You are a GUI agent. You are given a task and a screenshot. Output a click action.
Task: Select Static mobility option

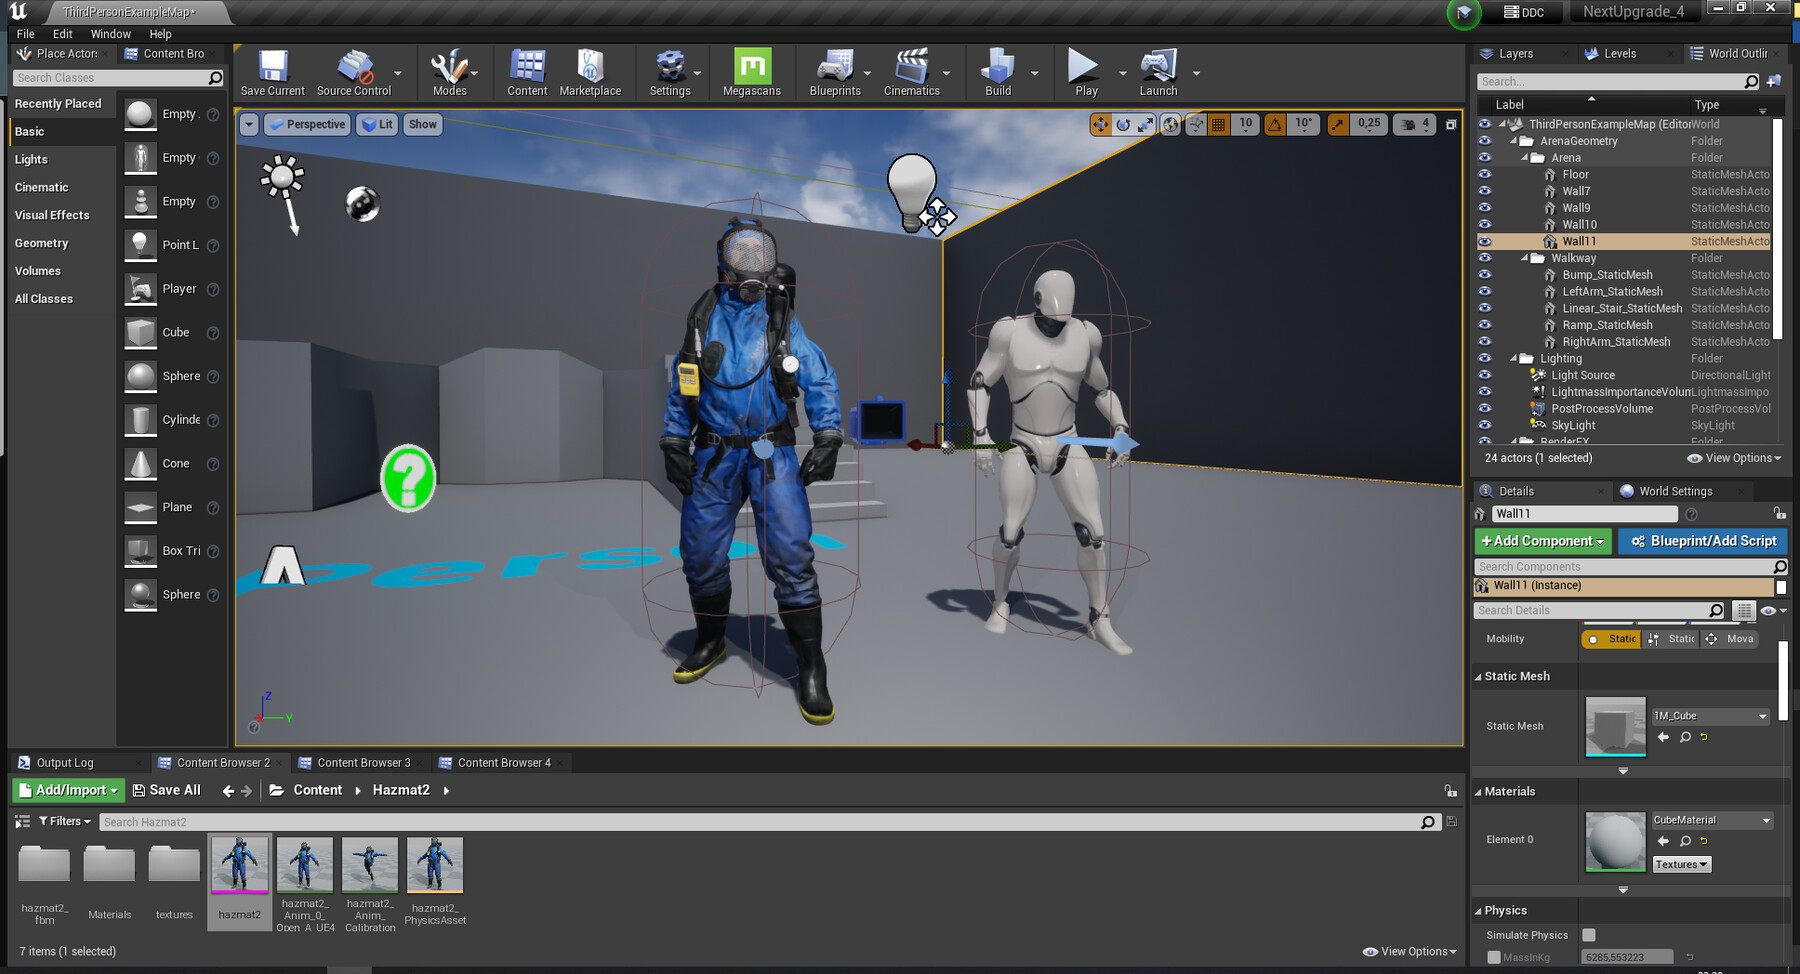[1611, 639]
